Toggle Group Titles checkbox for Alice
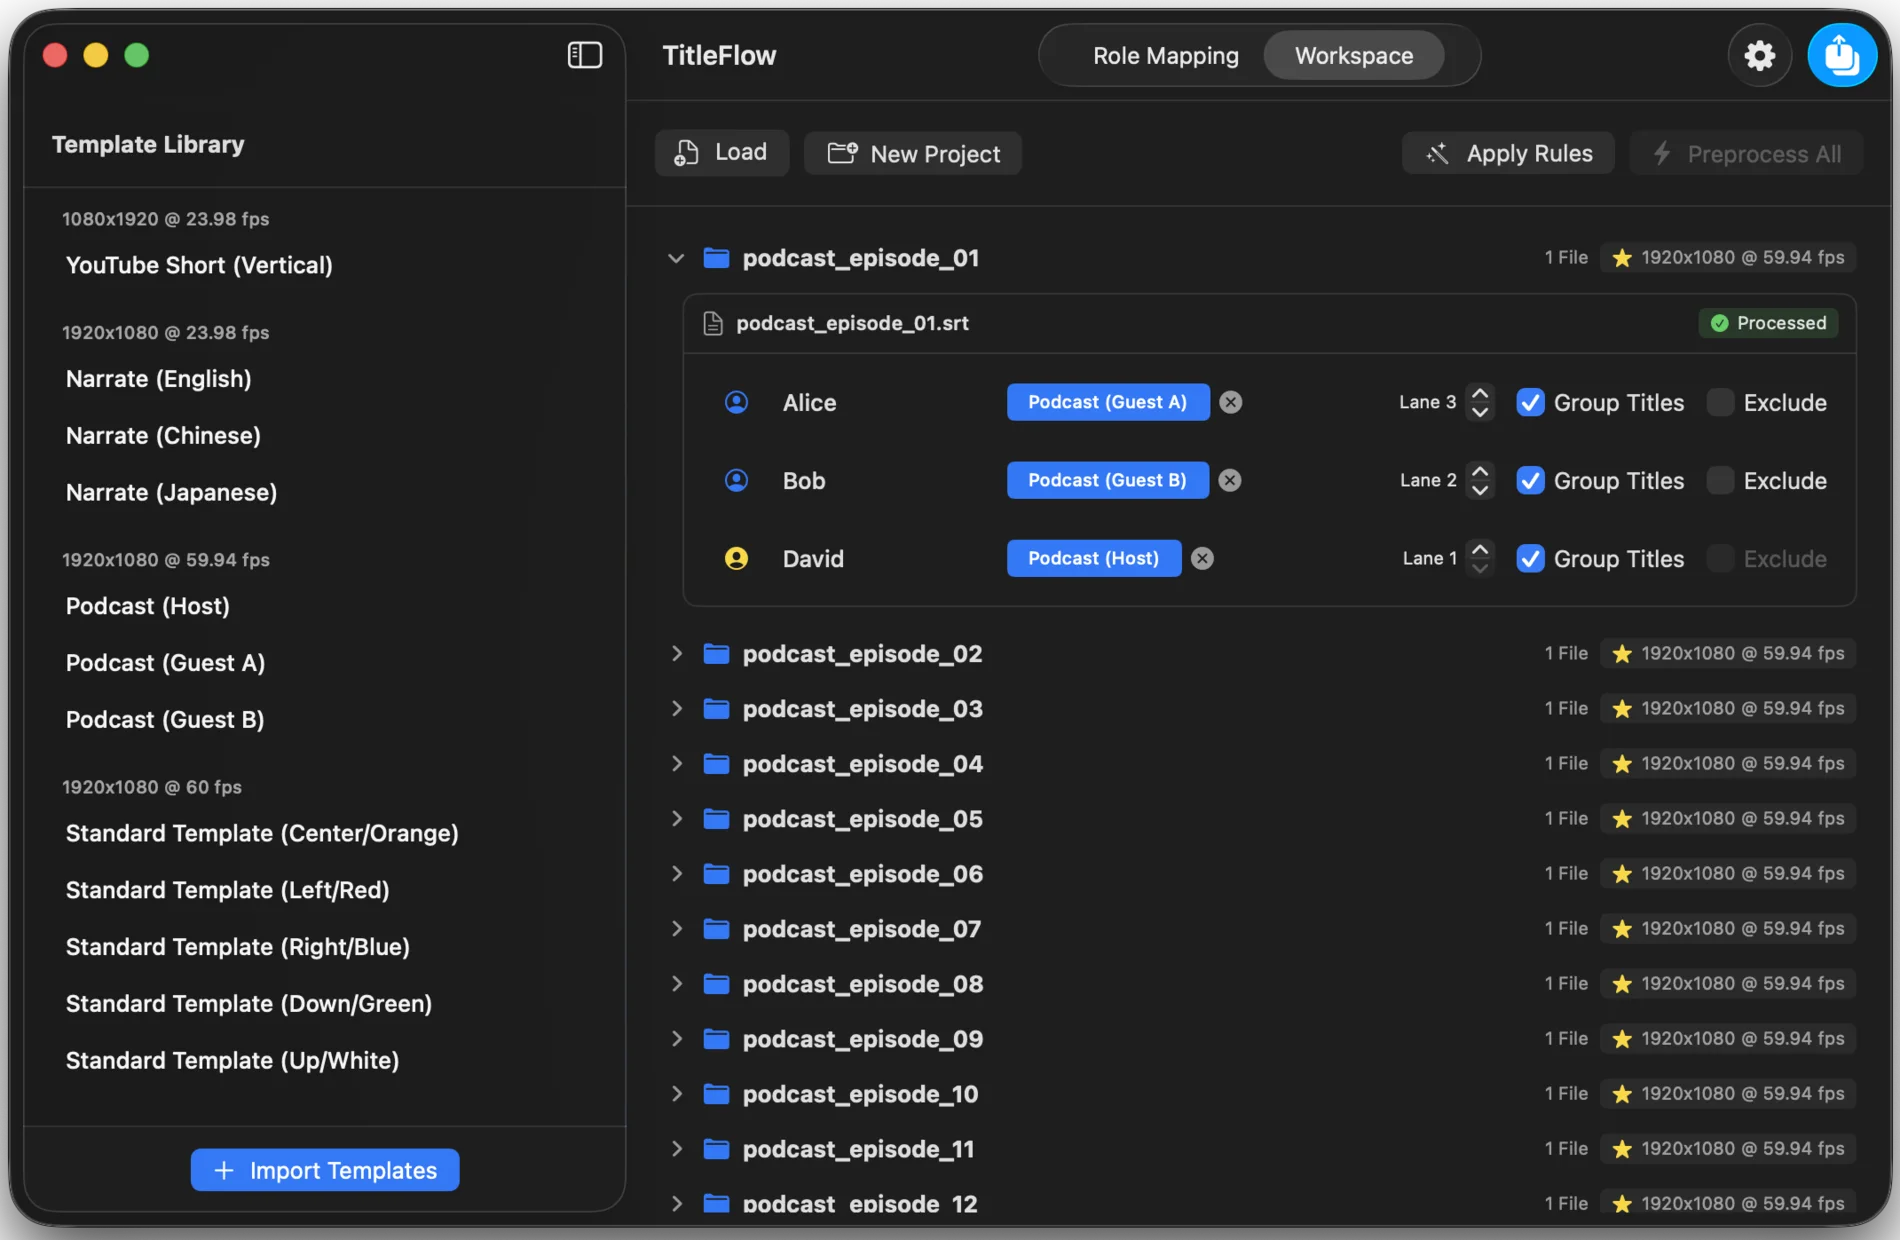 [1530, 402]
